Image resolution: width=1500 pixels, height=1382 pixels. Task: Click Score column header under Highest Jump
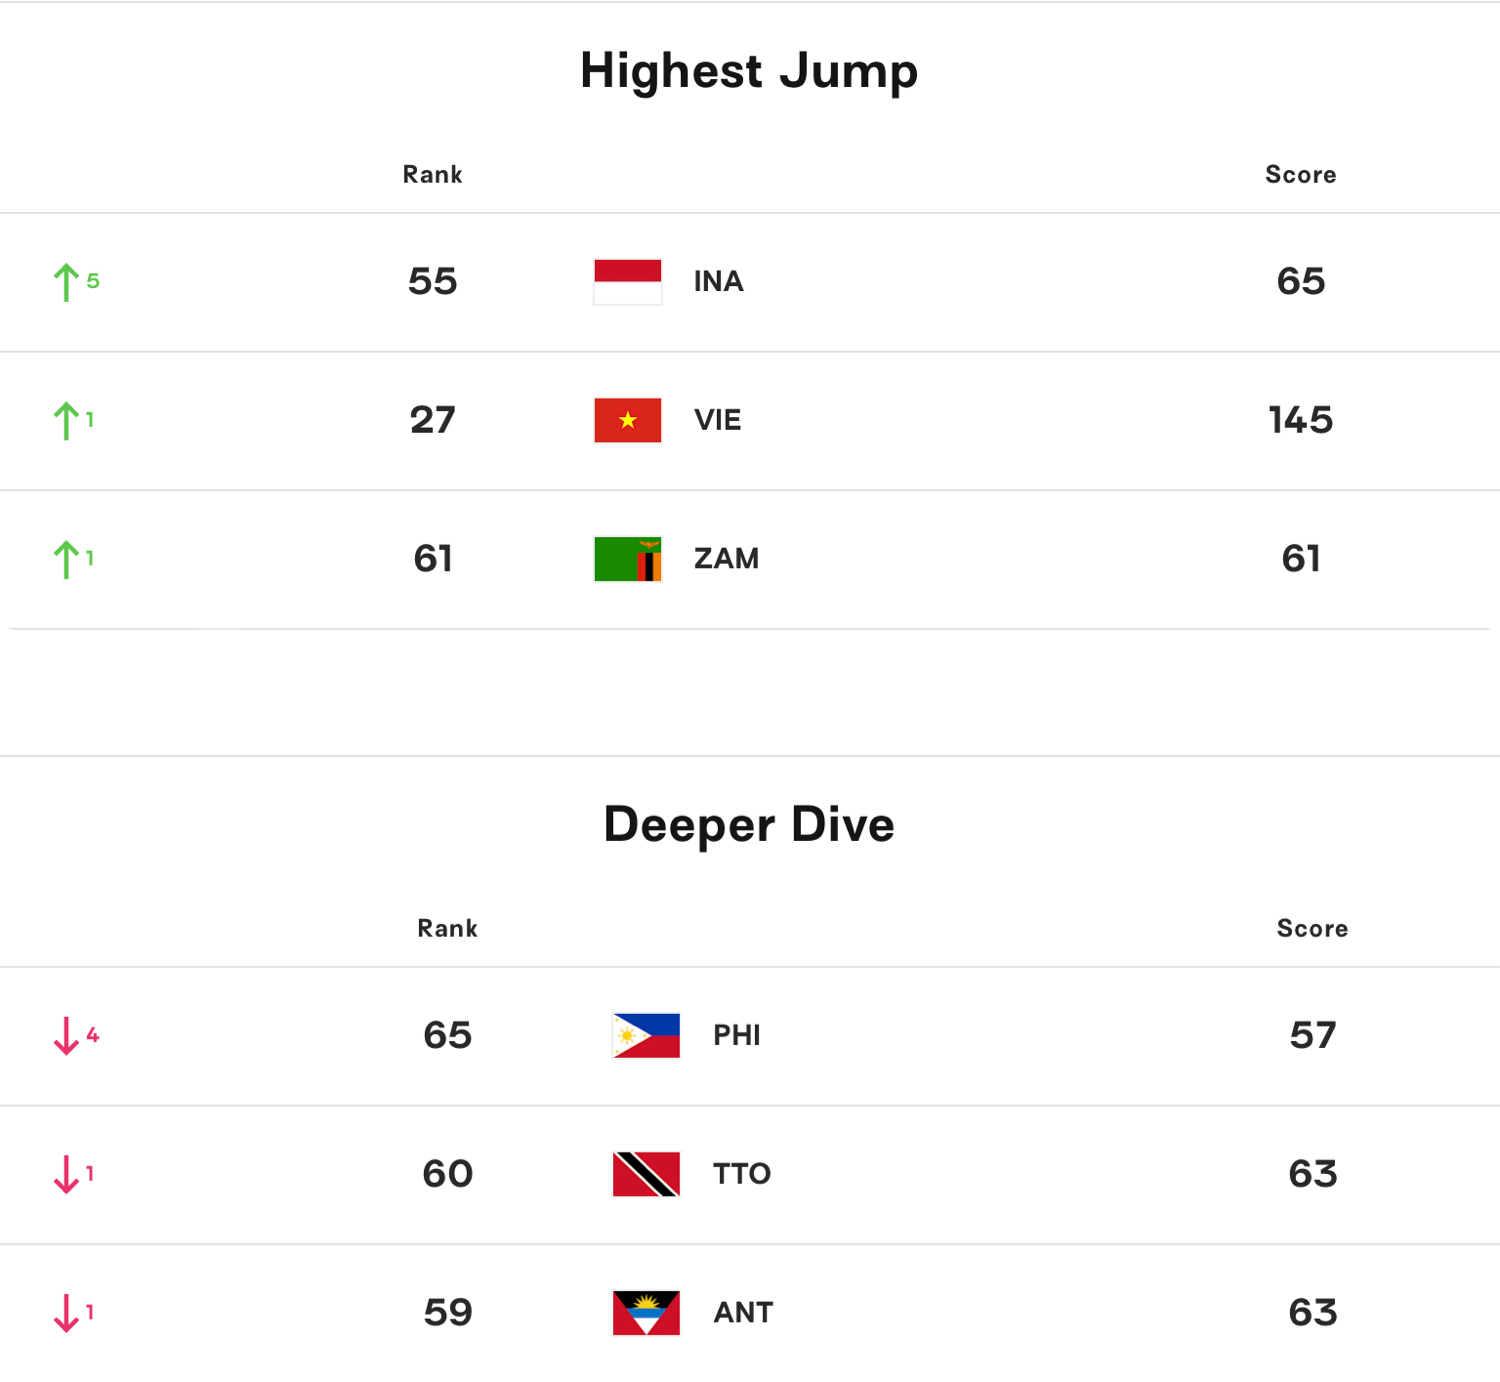[x=1301, y=175]
